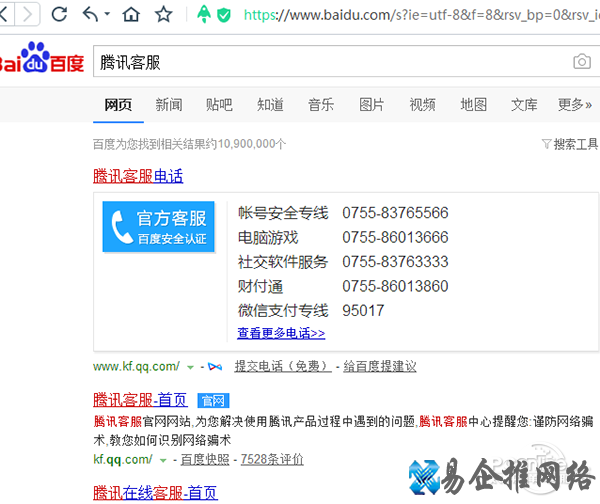Click phone number 0755-86013666
The image size is (600, 504).
pos(395,237)
